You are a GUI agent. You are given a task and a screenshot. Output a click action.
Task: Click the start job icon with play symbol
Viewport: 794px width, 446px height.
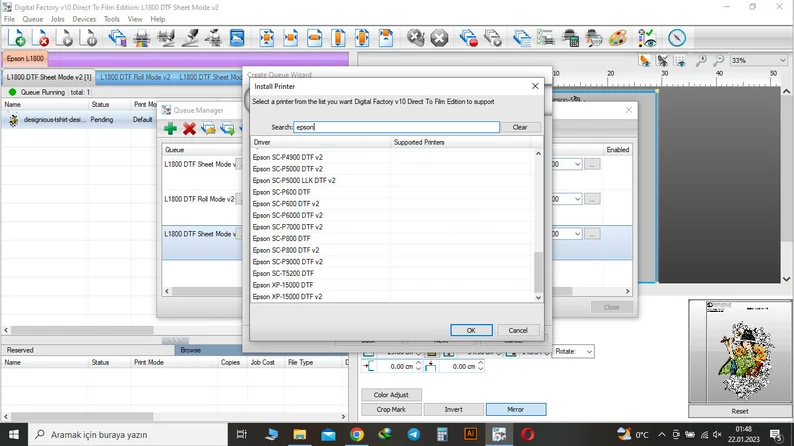(65, 38)
